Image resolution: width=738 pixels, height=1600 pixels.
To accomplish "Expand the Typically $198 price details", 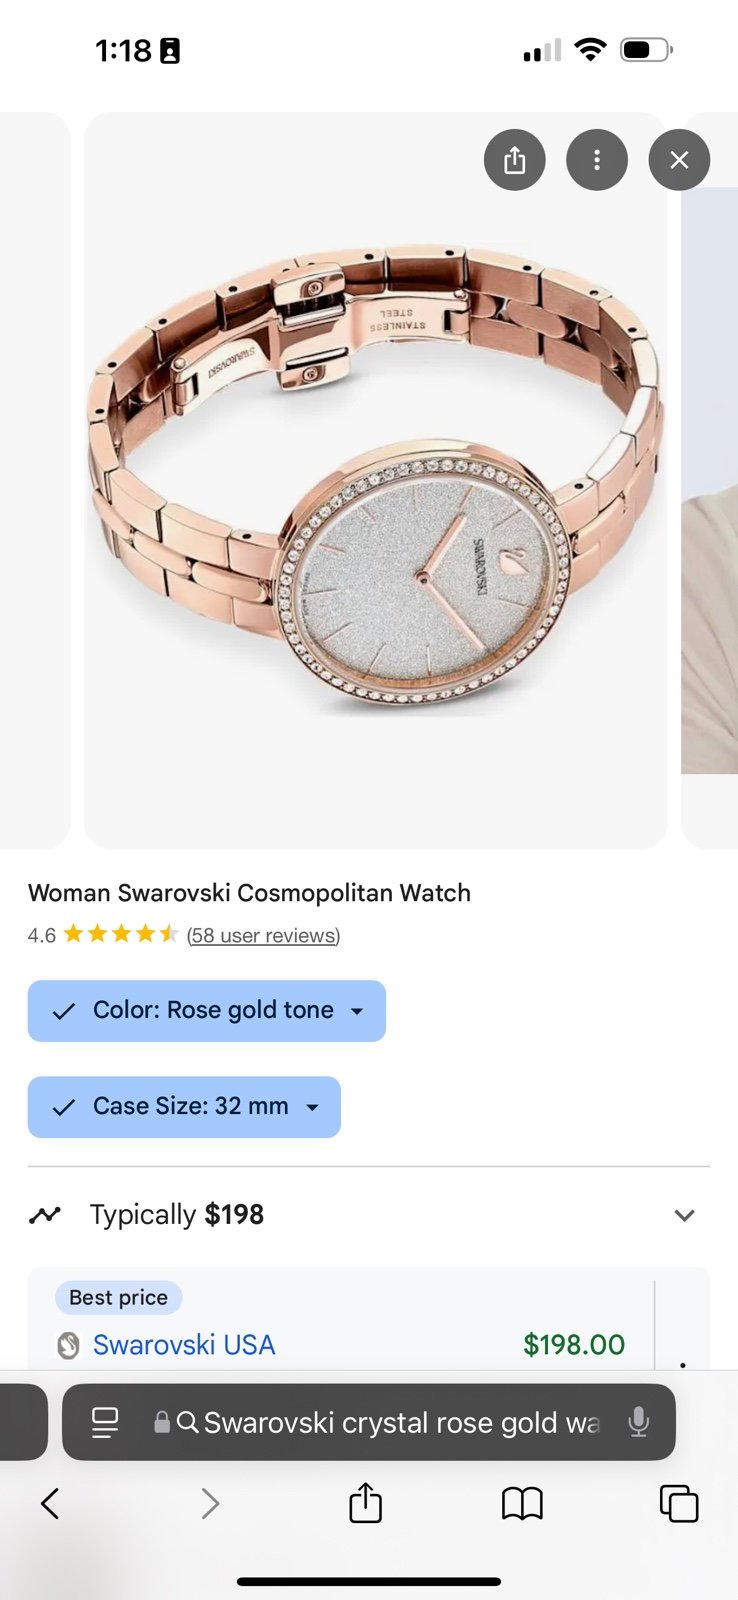I will 369,1215.
